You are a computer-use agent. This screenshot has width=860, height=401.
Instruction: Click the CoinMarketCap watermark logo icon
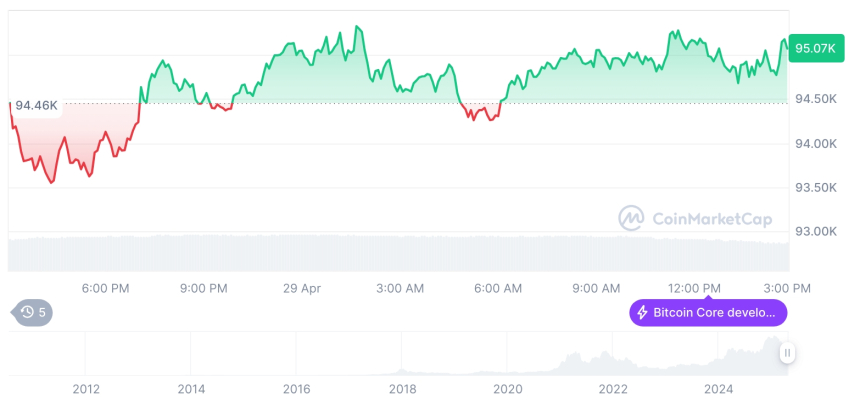coord(631,218)
